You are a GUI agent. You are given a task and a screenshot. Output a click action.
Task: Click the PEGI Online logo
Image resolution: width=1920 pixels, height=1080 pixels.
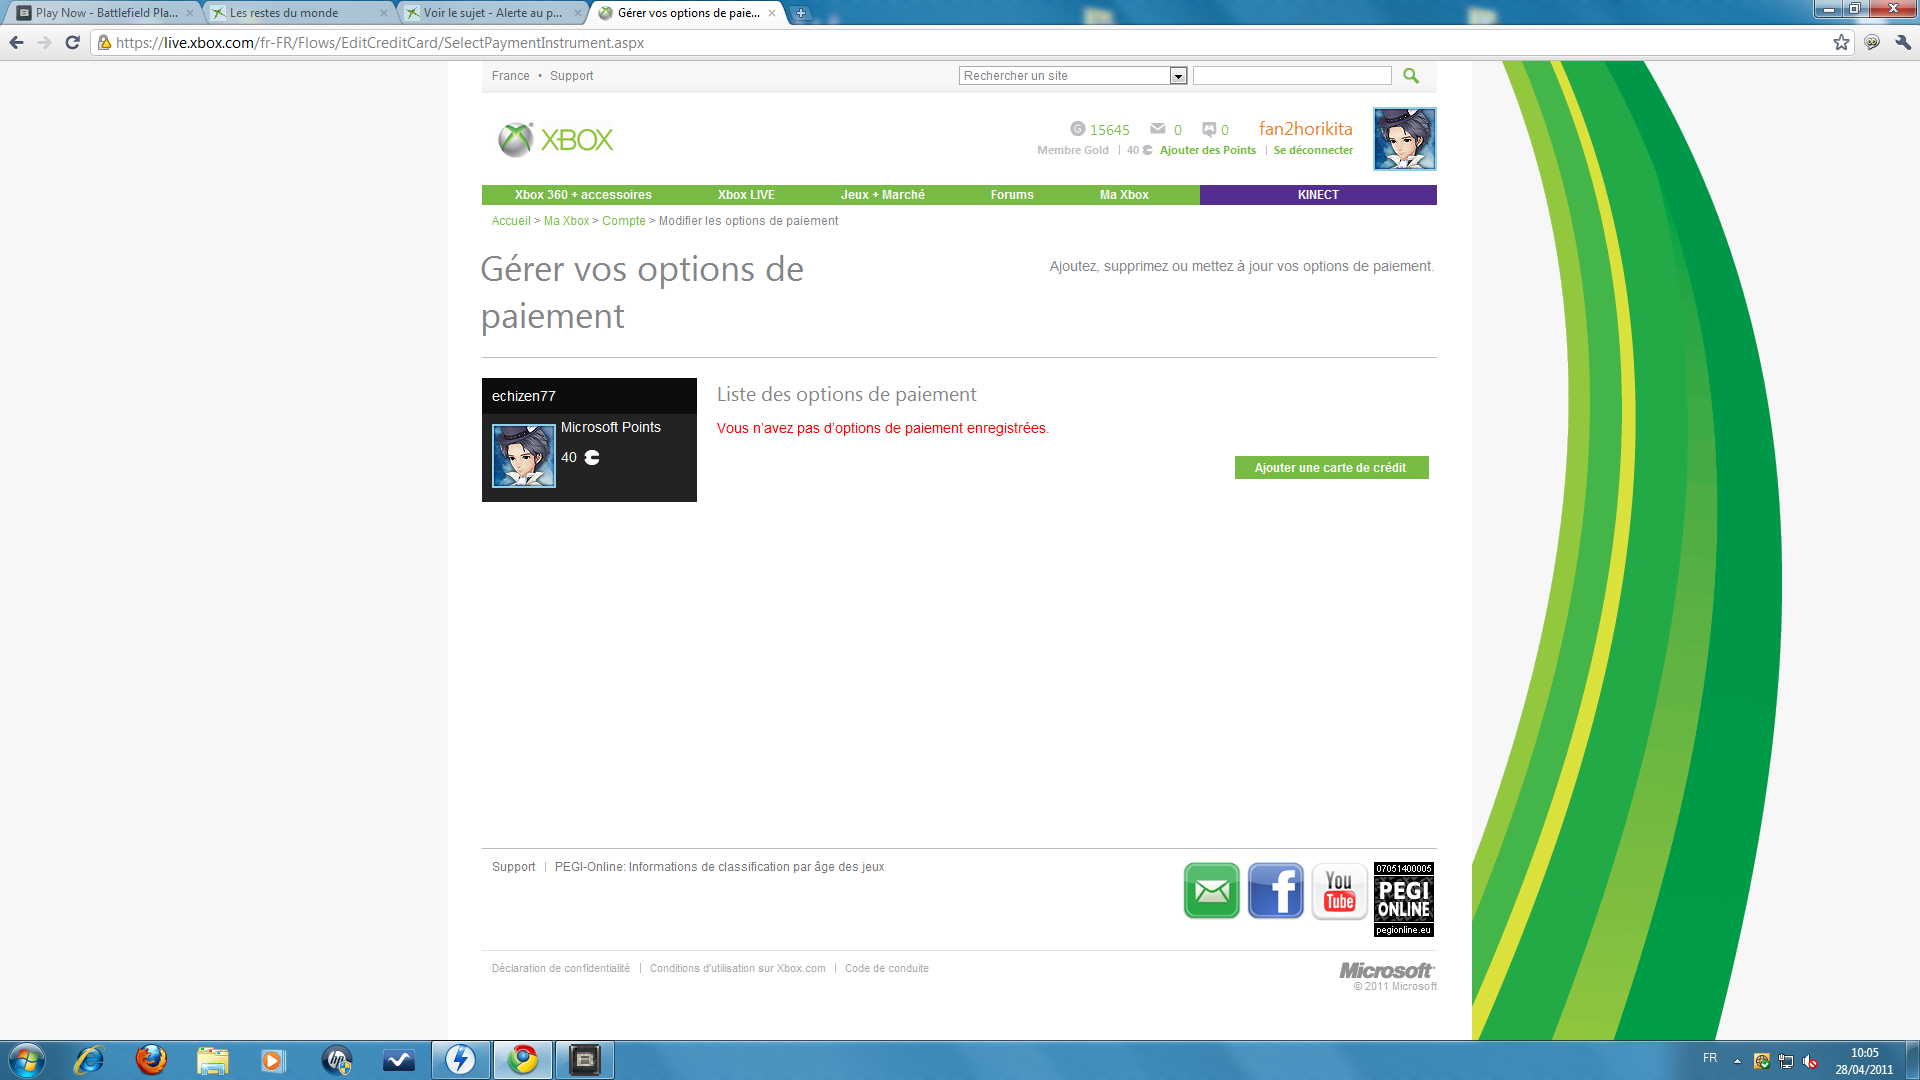click(1402, 898)
